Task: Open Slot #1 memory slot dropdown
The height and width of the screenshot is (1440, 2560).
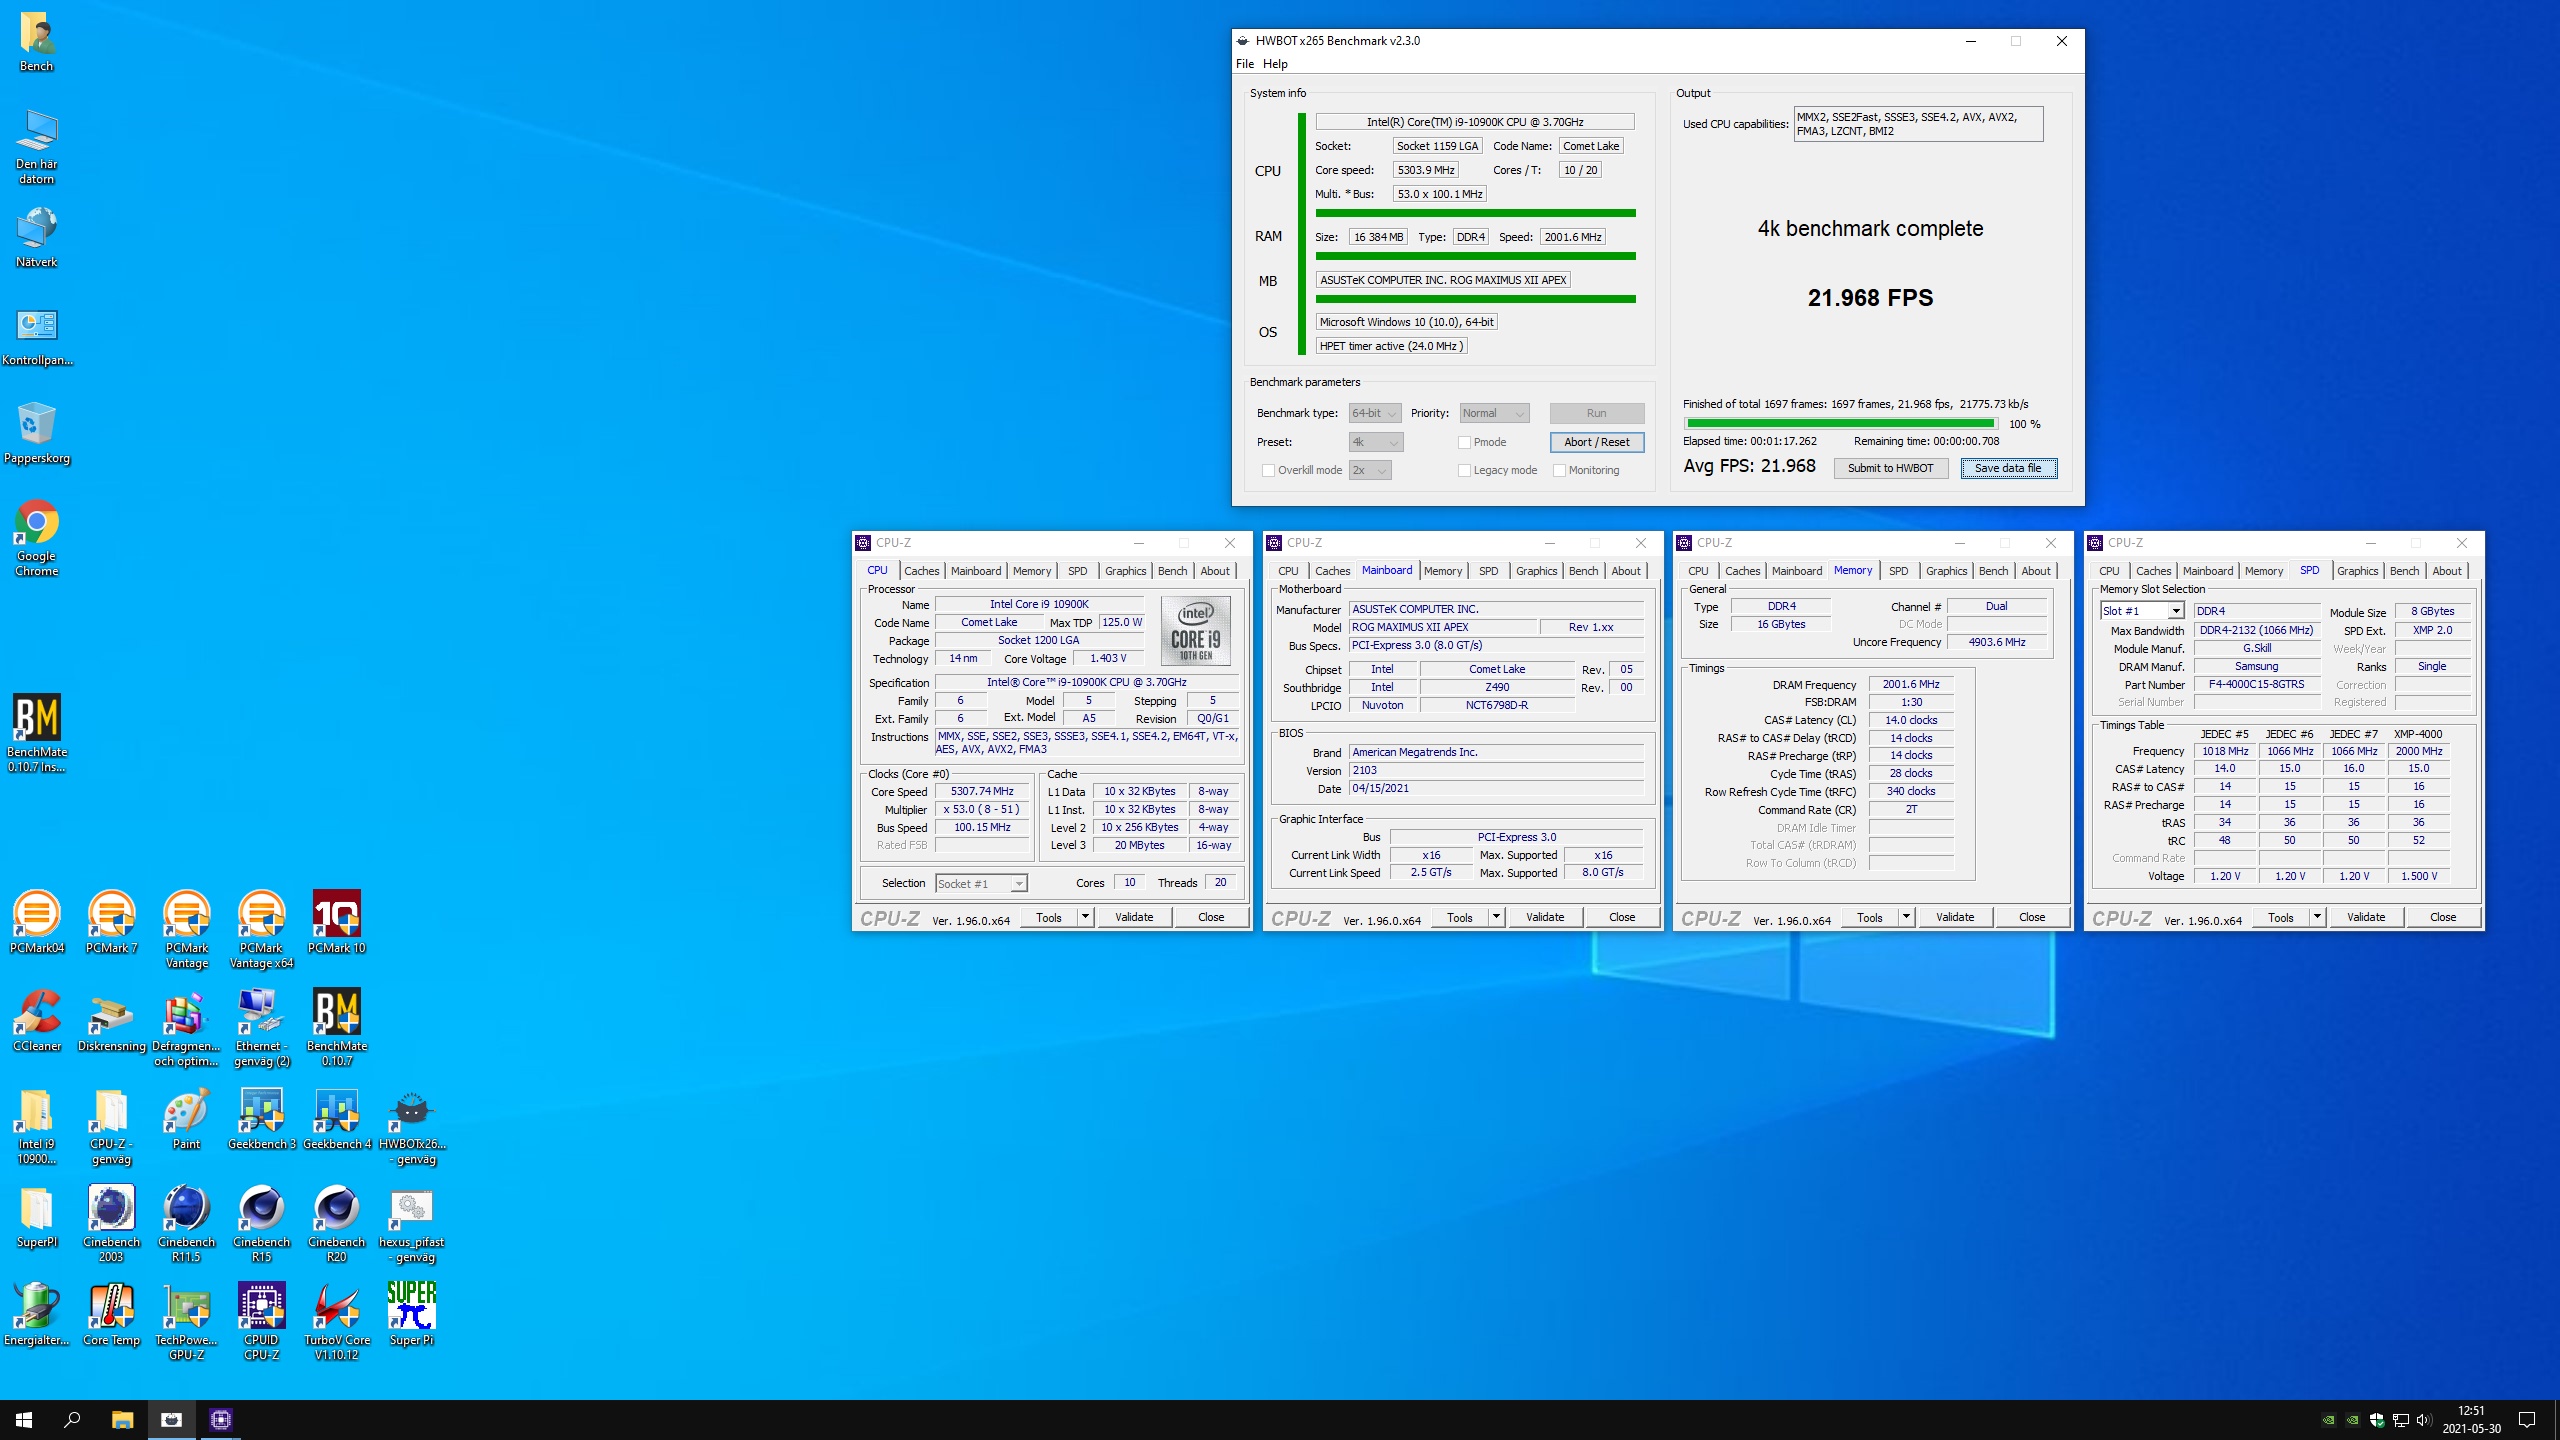Action: 2141,611
